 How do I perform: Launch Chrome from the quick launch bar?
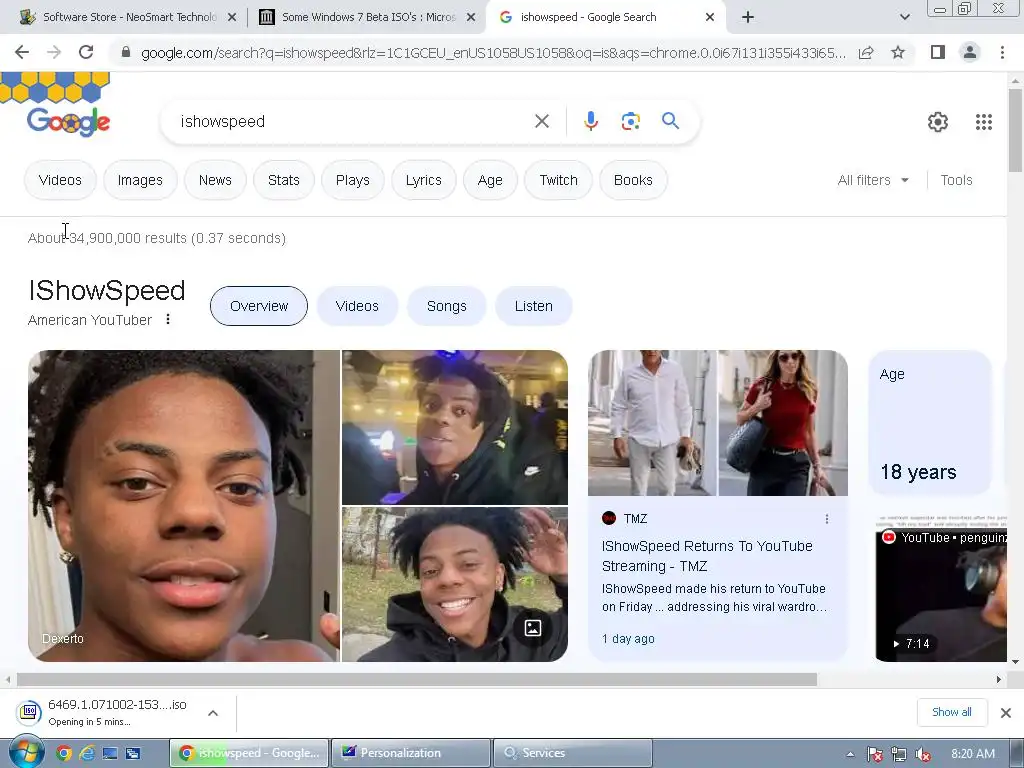pyautogui.click(x=63, y=753)
